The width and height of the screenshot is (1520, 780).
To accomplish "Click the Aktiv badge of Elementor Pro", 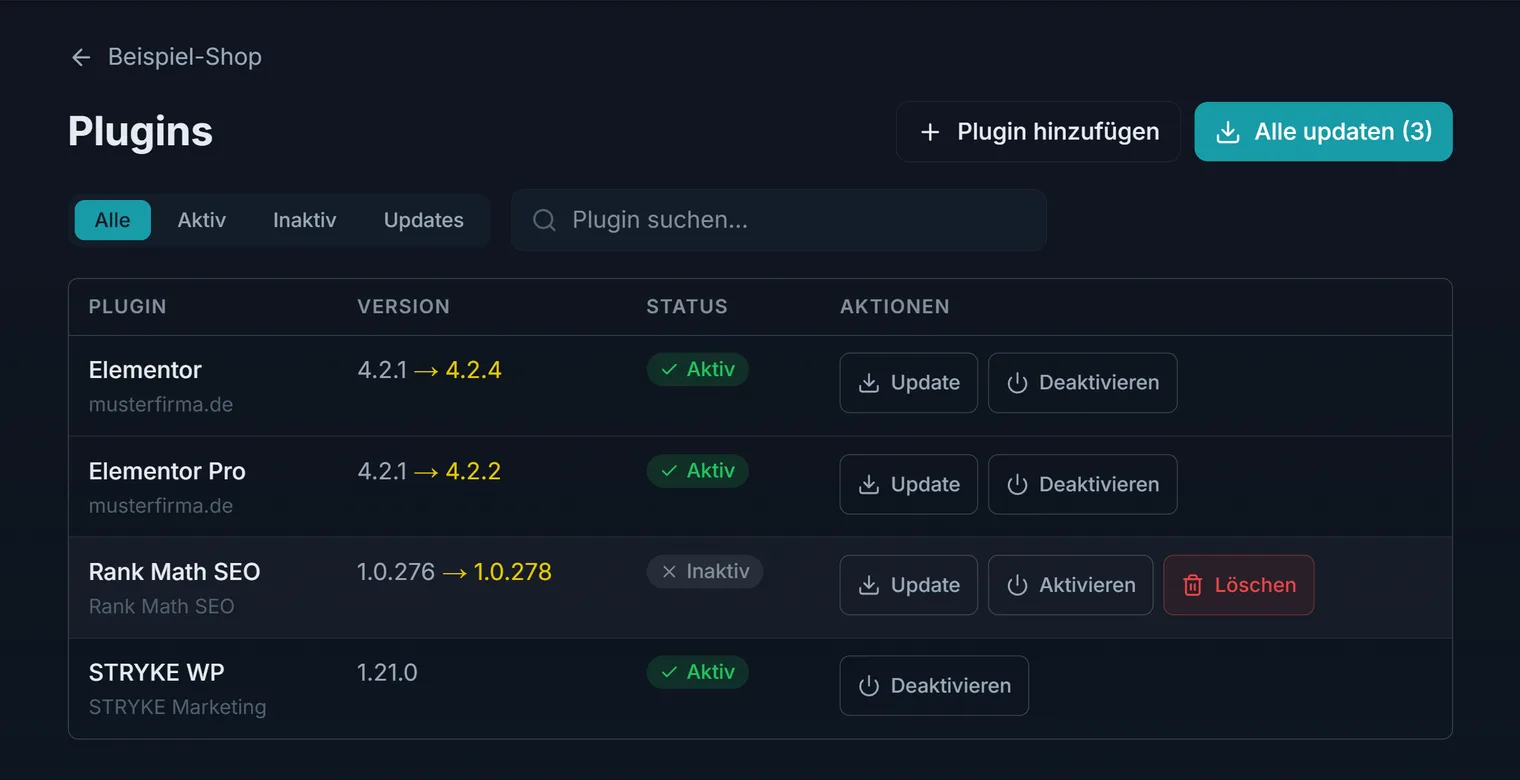I will click(698, 471).
